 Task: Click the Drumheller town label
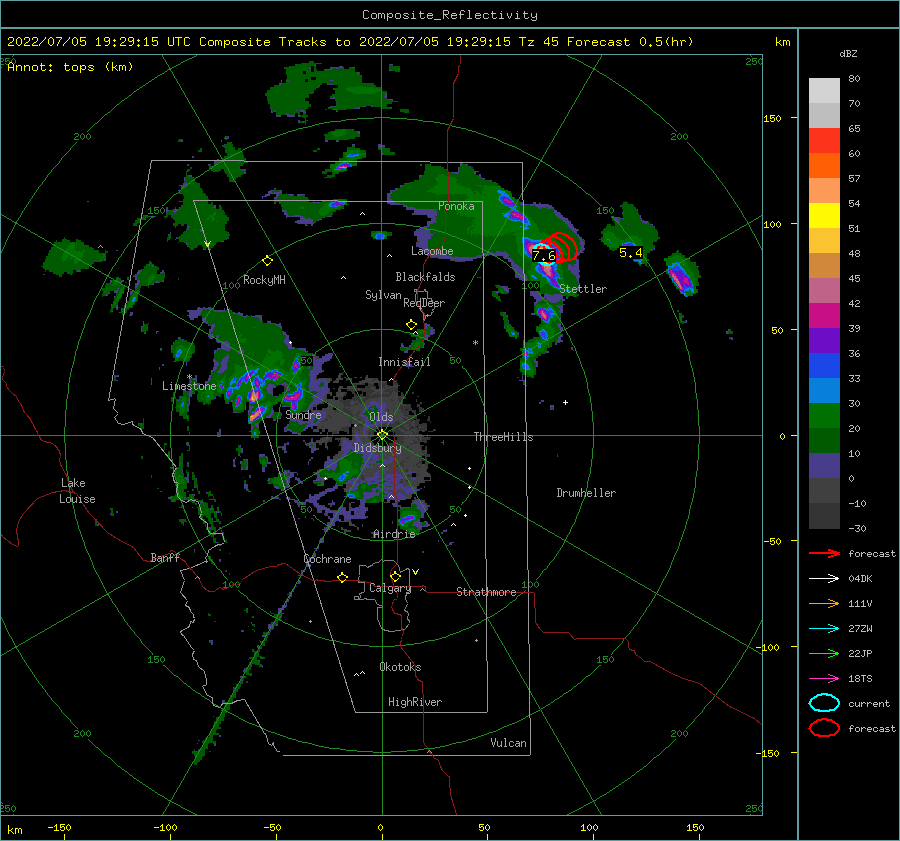(586, 493)
